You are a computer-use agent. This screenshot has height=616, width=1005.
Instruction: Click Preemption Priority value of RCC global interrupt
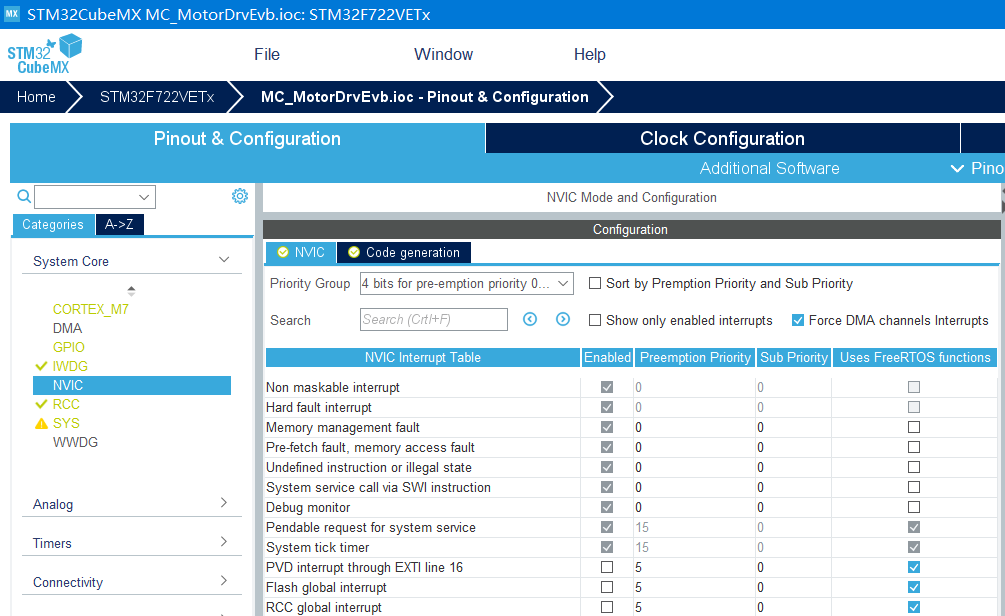click(x=638, y=607)
